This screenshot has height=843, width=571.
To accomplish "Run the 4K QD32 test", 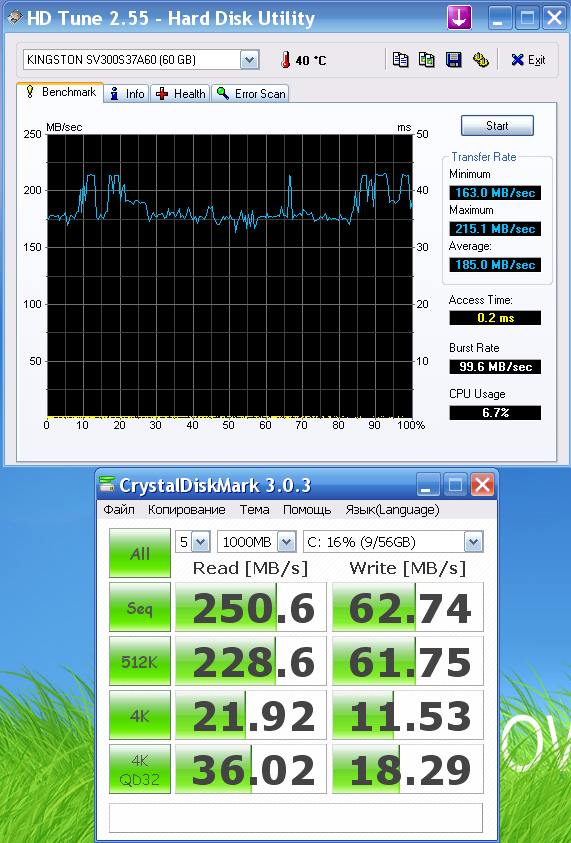I will [140, 769].
